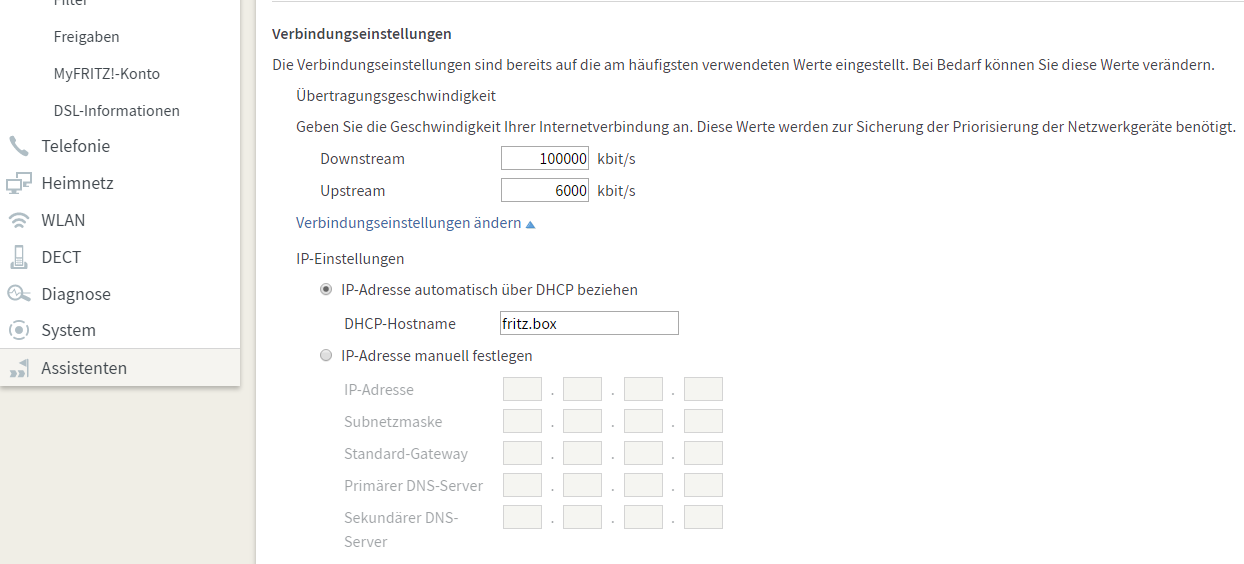Click the Downstream speed field

pos(545,159)
